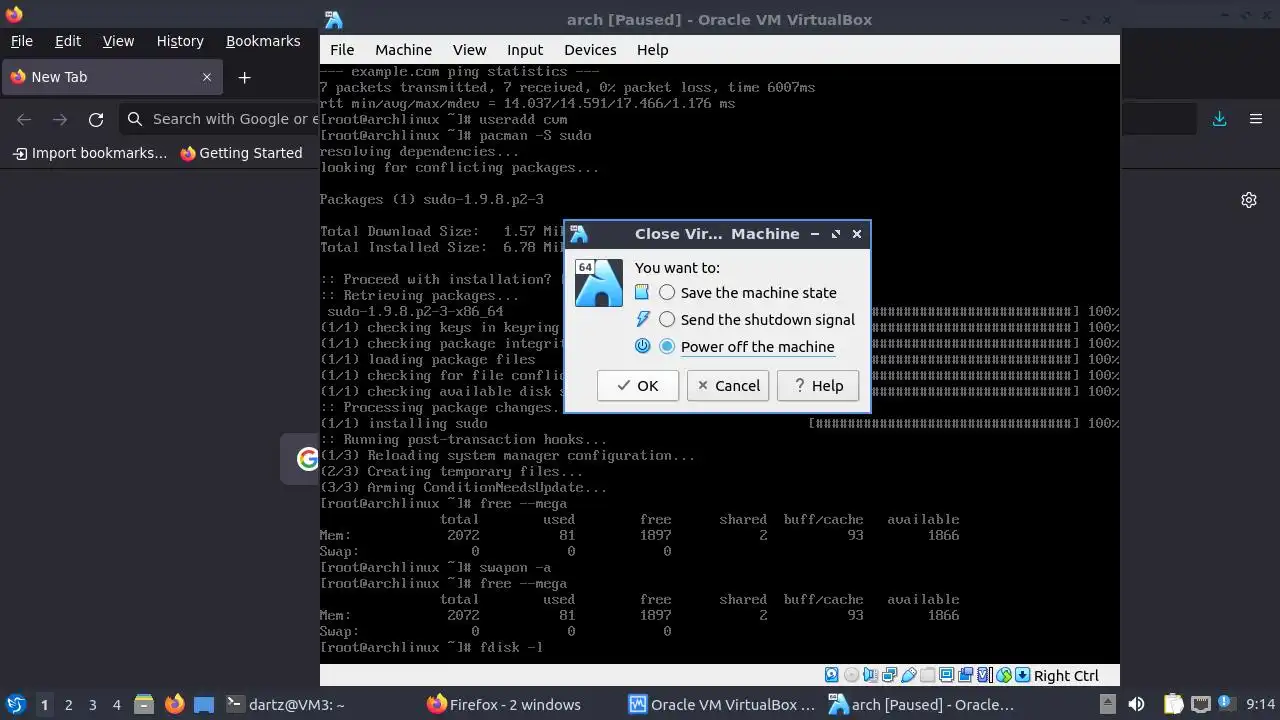Open Firefox Edit menu
Screen dimensions: 1280x720
click(x=68, y=41)
